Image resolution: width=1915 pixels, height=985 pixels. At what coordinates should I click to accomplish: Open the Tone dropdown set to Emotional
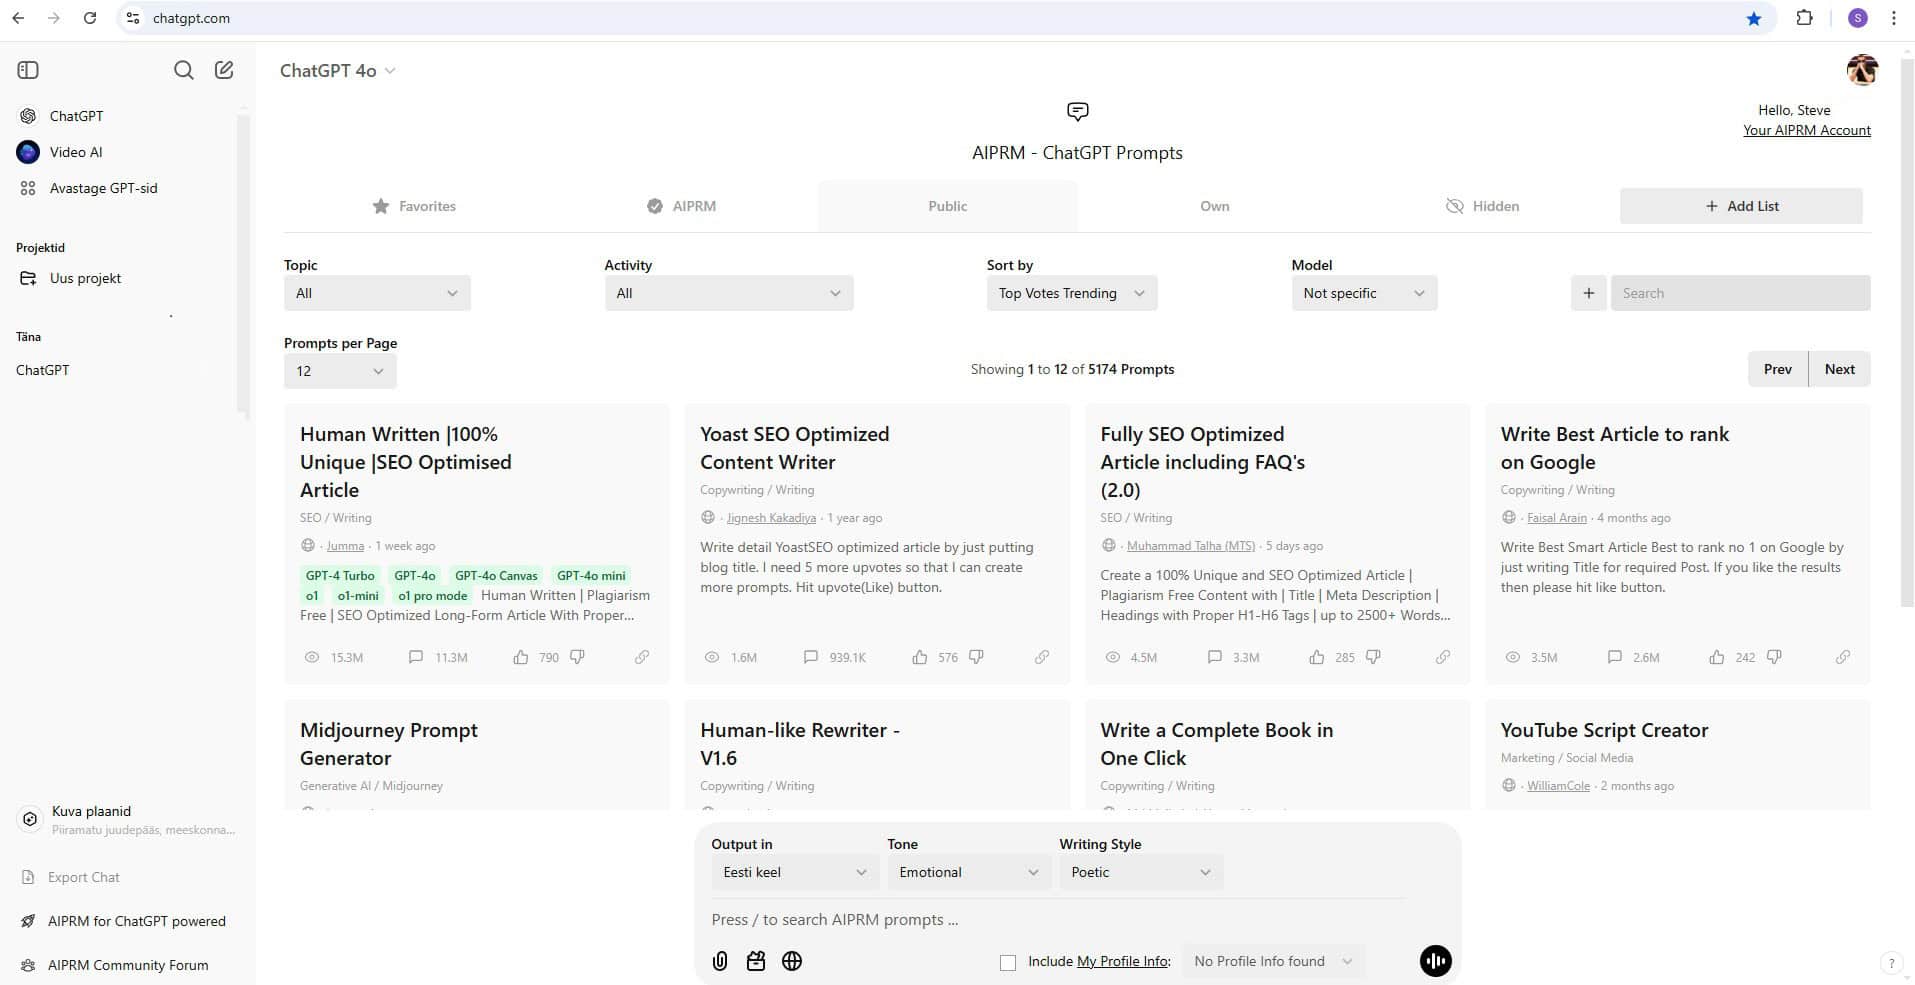tap(968, 872)
